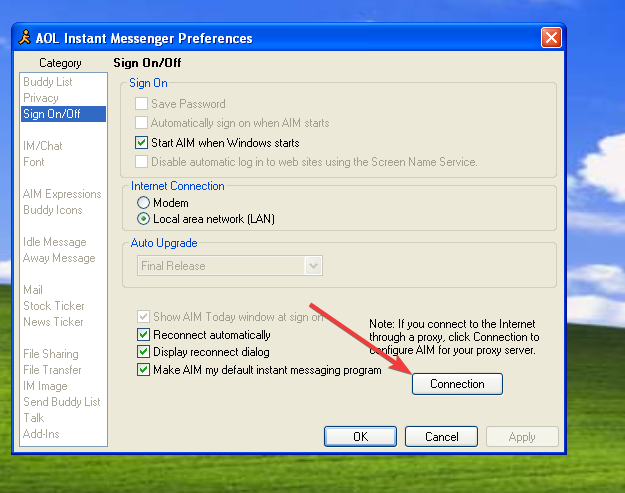Uncheck Make AIM my default instant messaging program
625x493 pixels.
(x=143, y=370)
